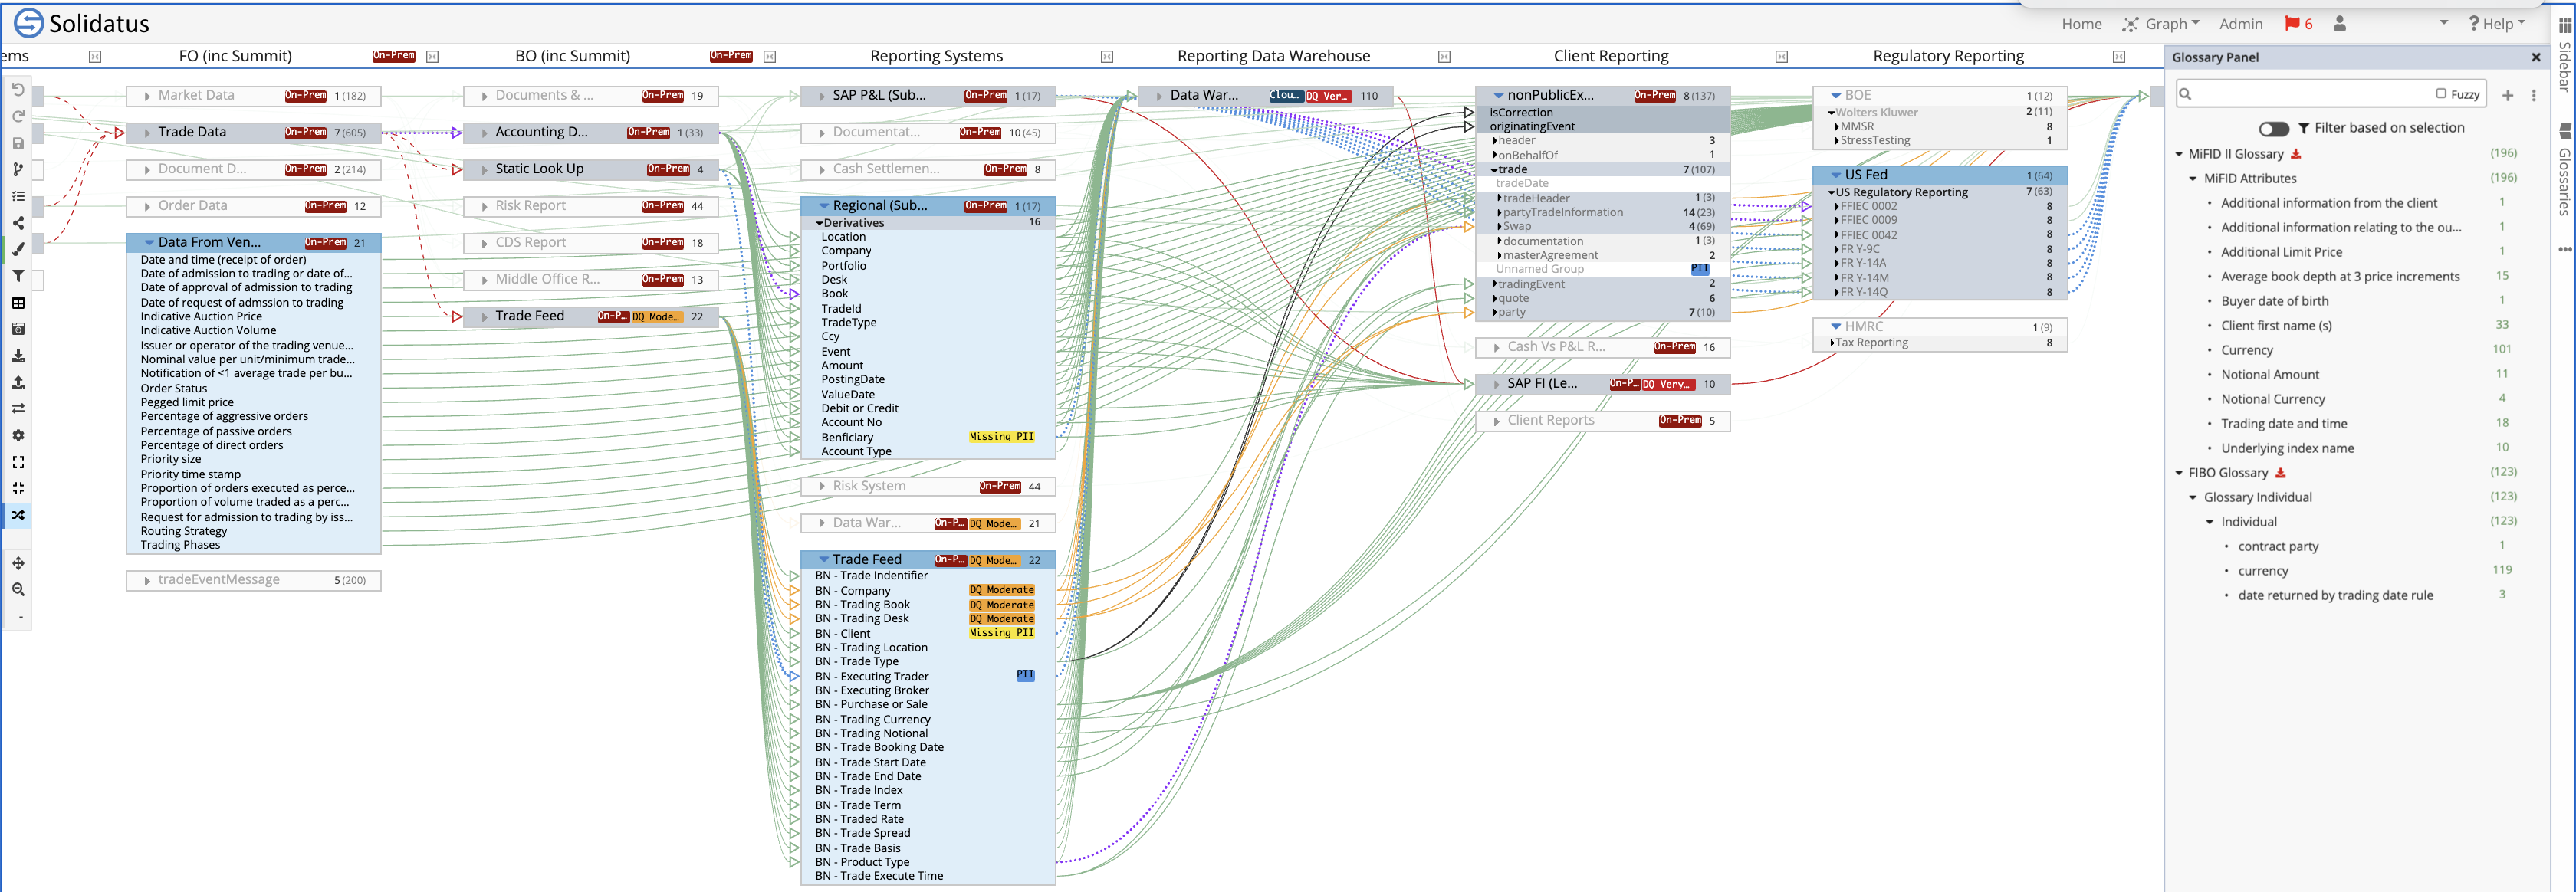Open the branch icon in left toolbar
This screenshot has width=2576, height=892.
click(18, 170)
